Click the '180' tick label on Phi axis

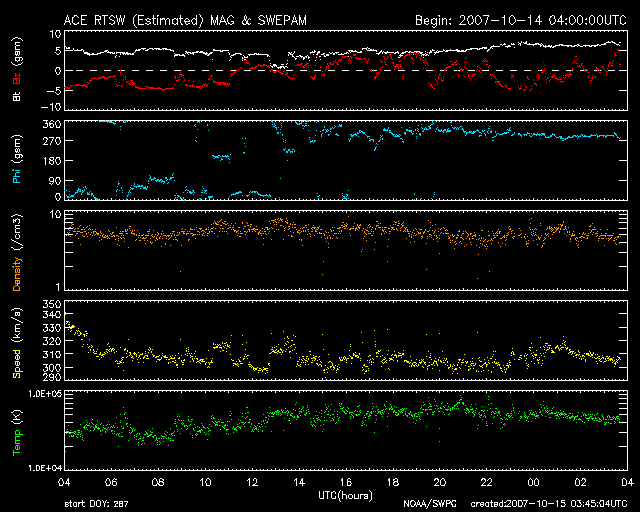coord(52,161)
